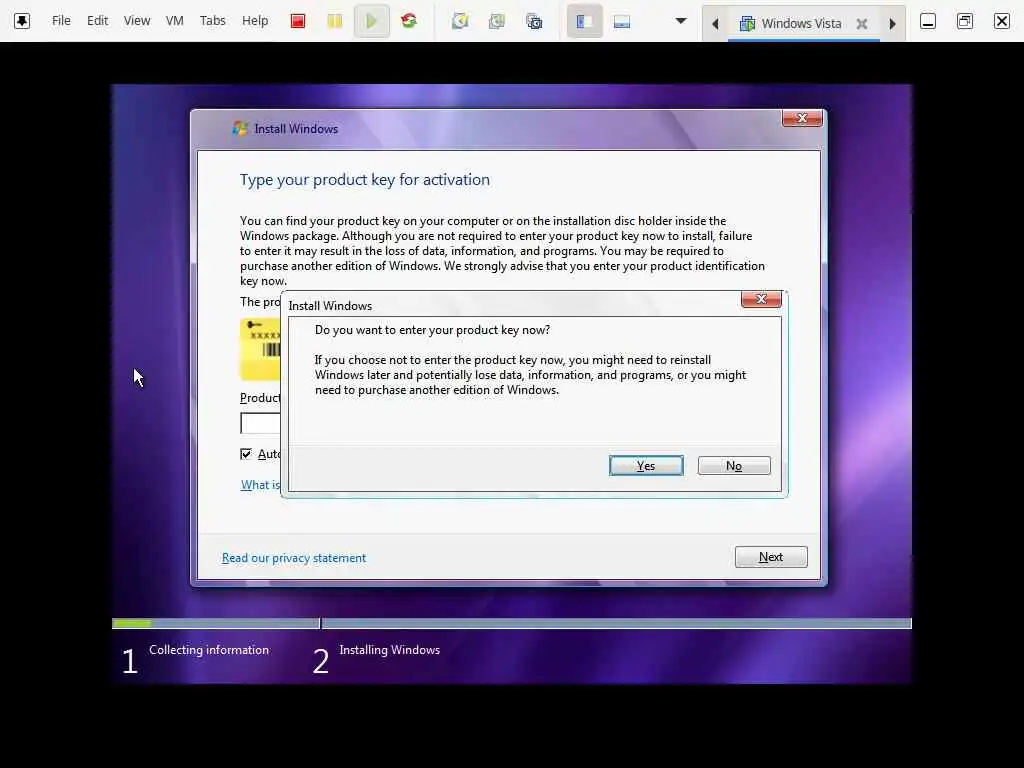Click 'Collecting information' step label

click(209, 650)
